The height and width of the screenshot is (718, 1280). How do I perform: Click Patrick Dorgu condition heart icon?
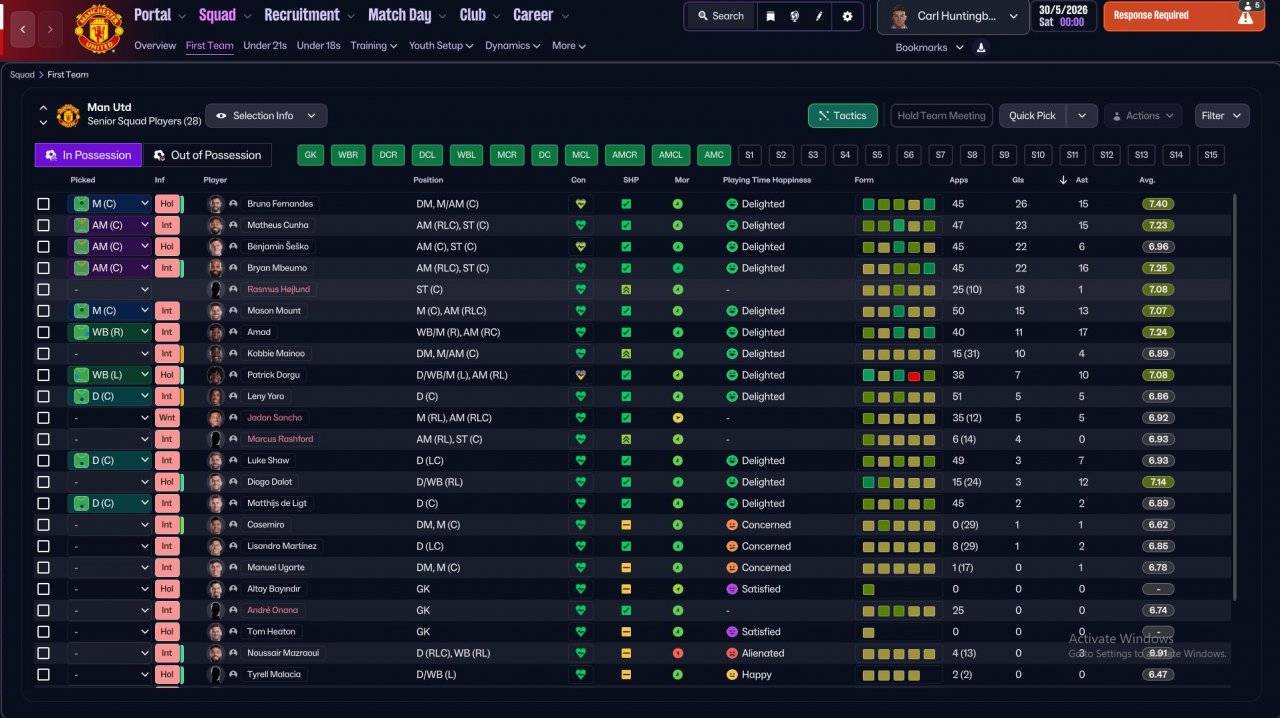pos(579,375)
